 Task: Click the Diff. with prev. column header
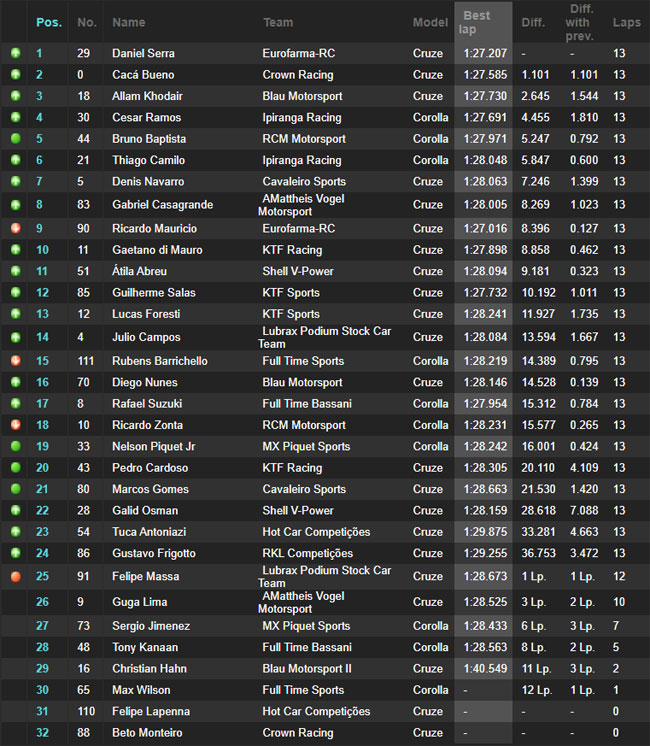tap(579, 22)
